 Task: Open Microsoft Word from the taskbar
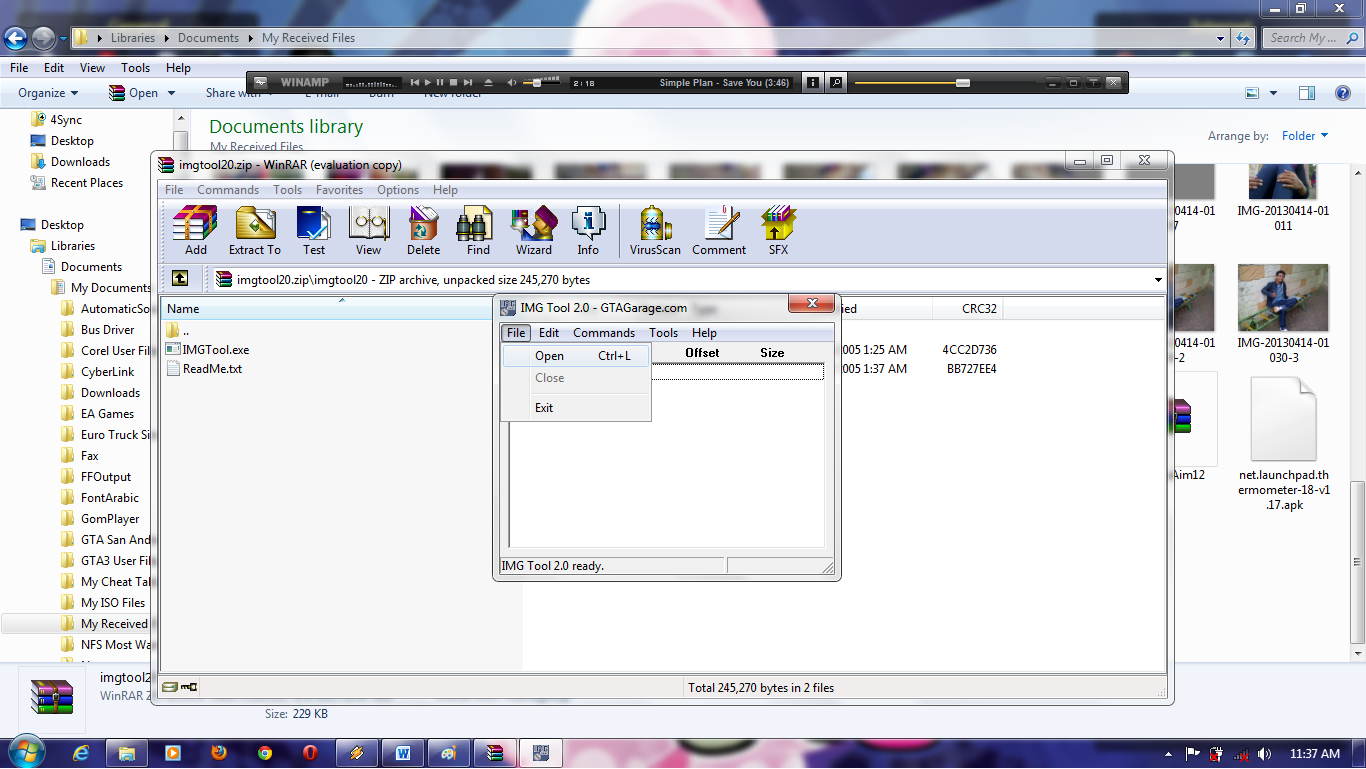pyautogui.click(x=403, y=752)
